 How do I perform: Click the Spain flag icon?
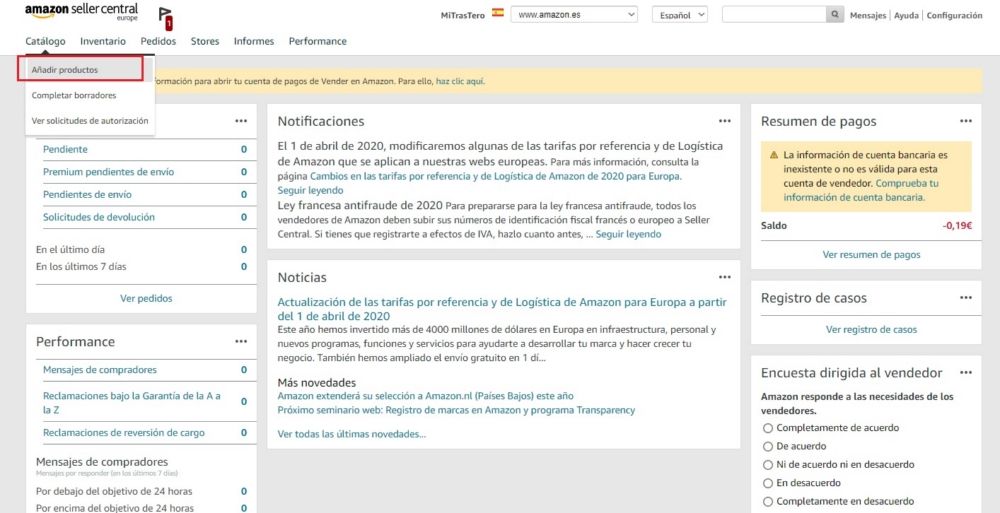pos(497,13)
